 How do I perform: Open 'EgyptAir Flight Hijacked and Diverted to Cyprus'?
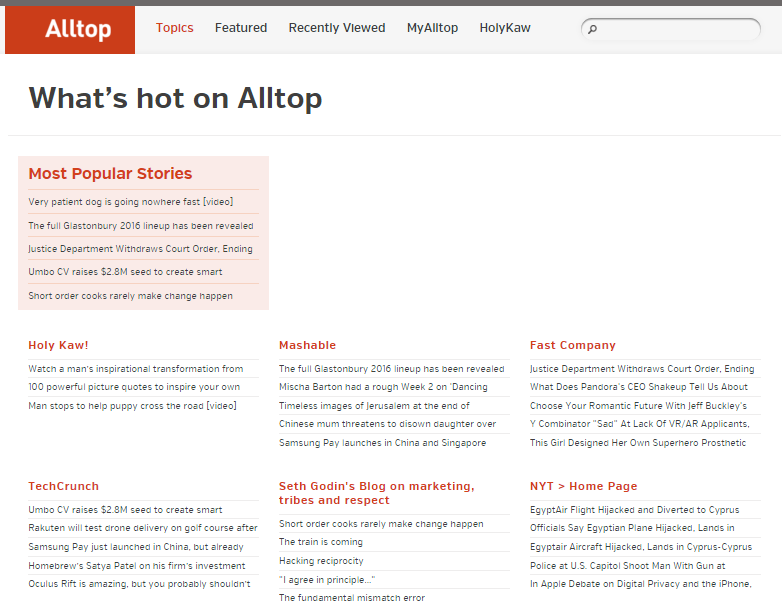point(634,510)
